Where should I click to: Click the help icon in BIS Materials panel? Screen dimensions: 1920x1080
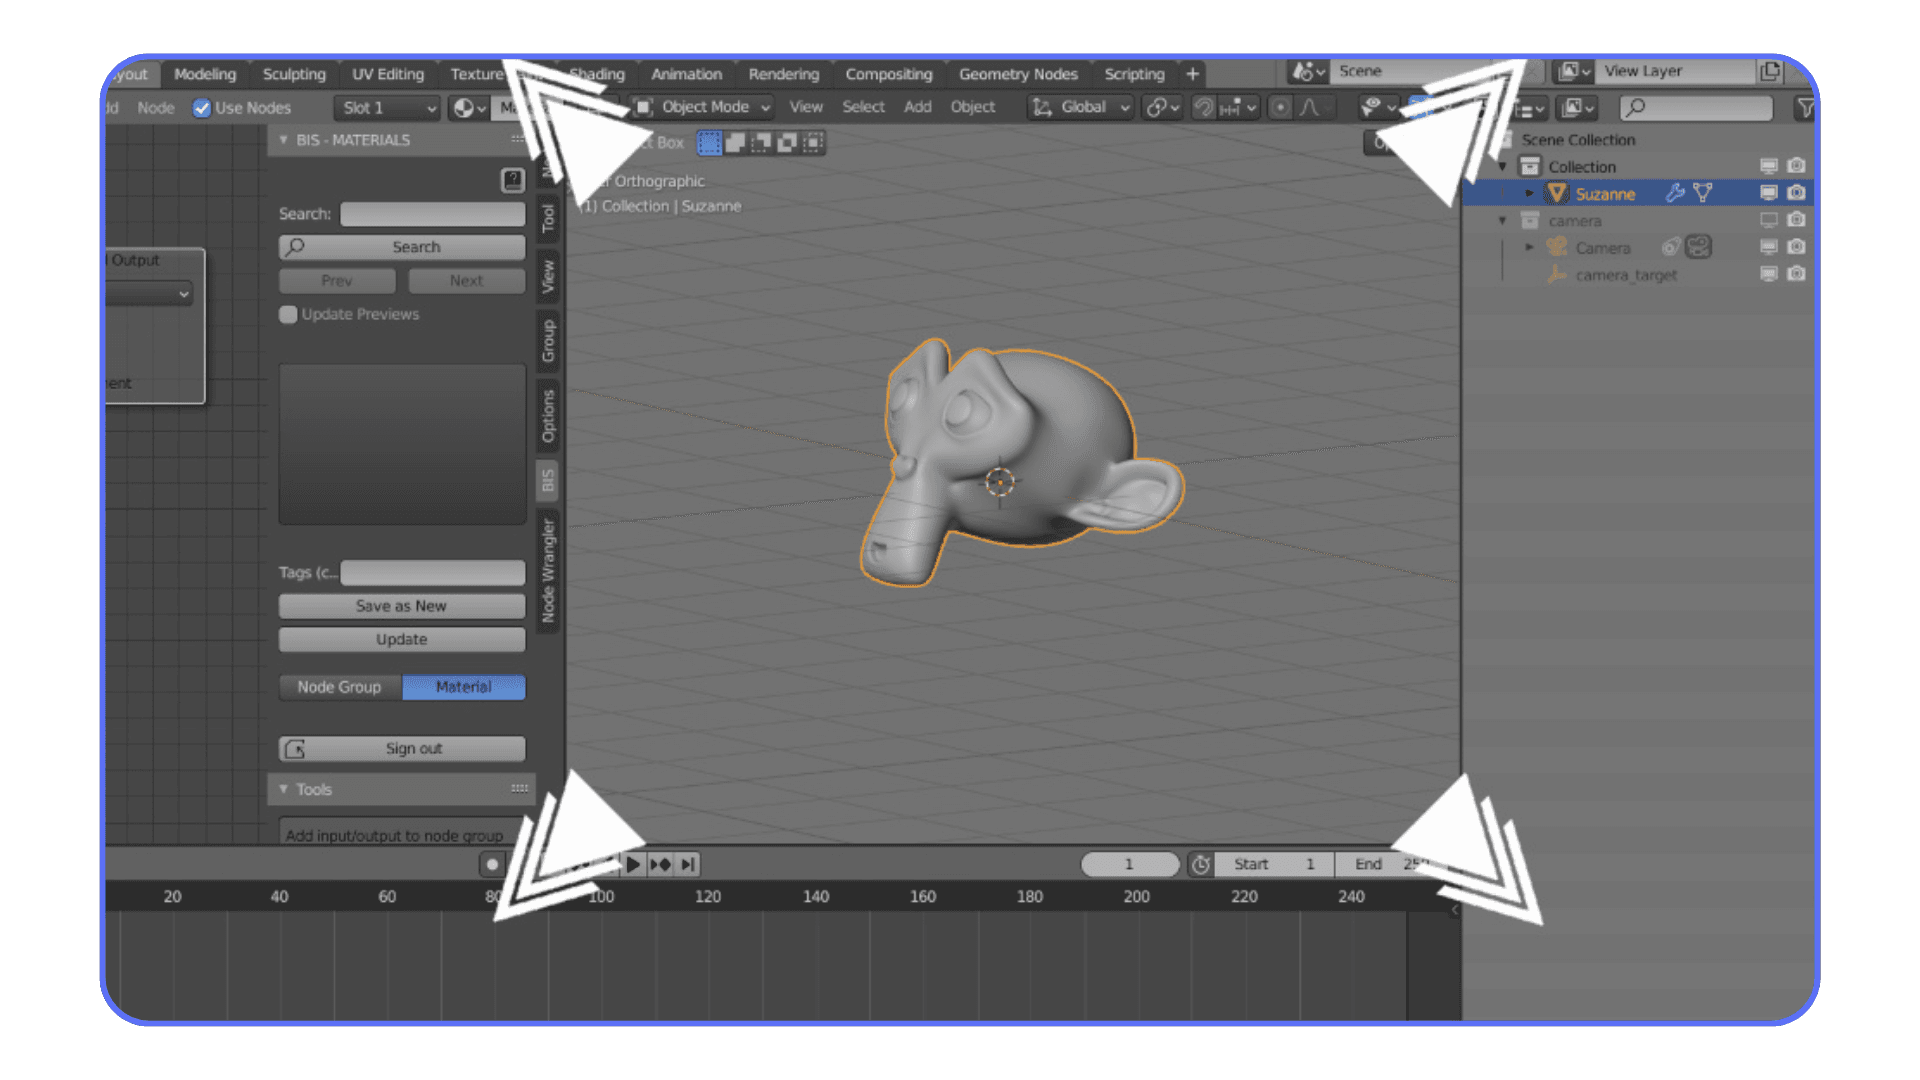[x=514, y=180]
